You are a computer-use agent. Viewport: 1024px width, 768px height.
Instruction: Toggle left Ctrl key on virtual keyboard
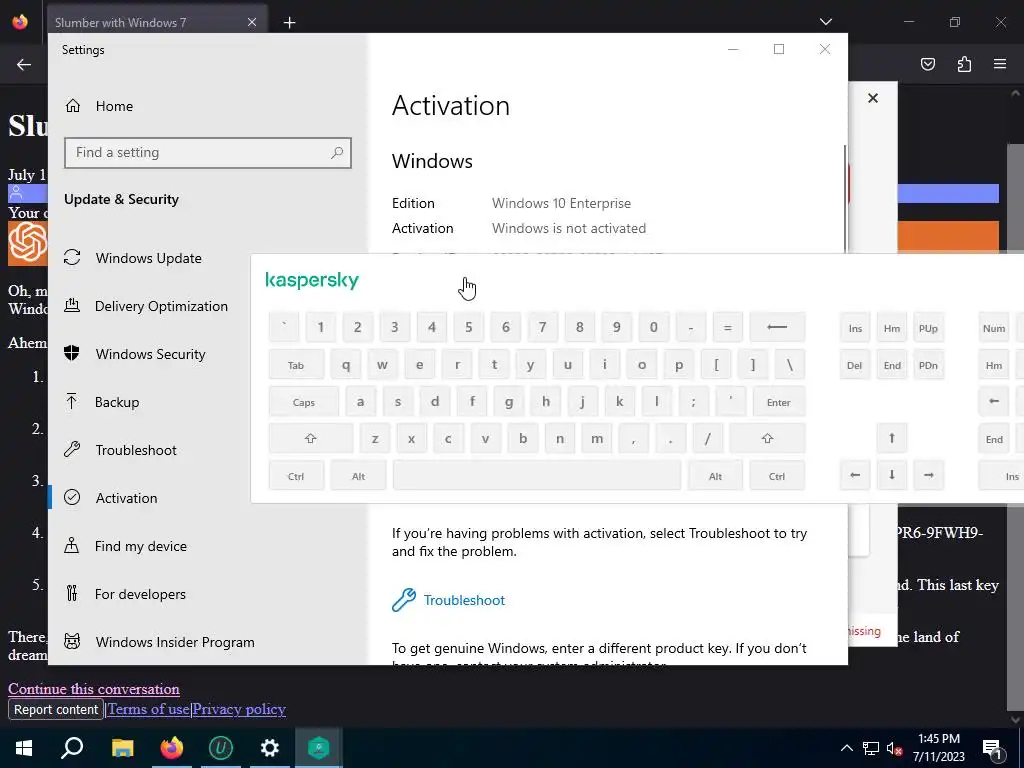pos(296,475)
